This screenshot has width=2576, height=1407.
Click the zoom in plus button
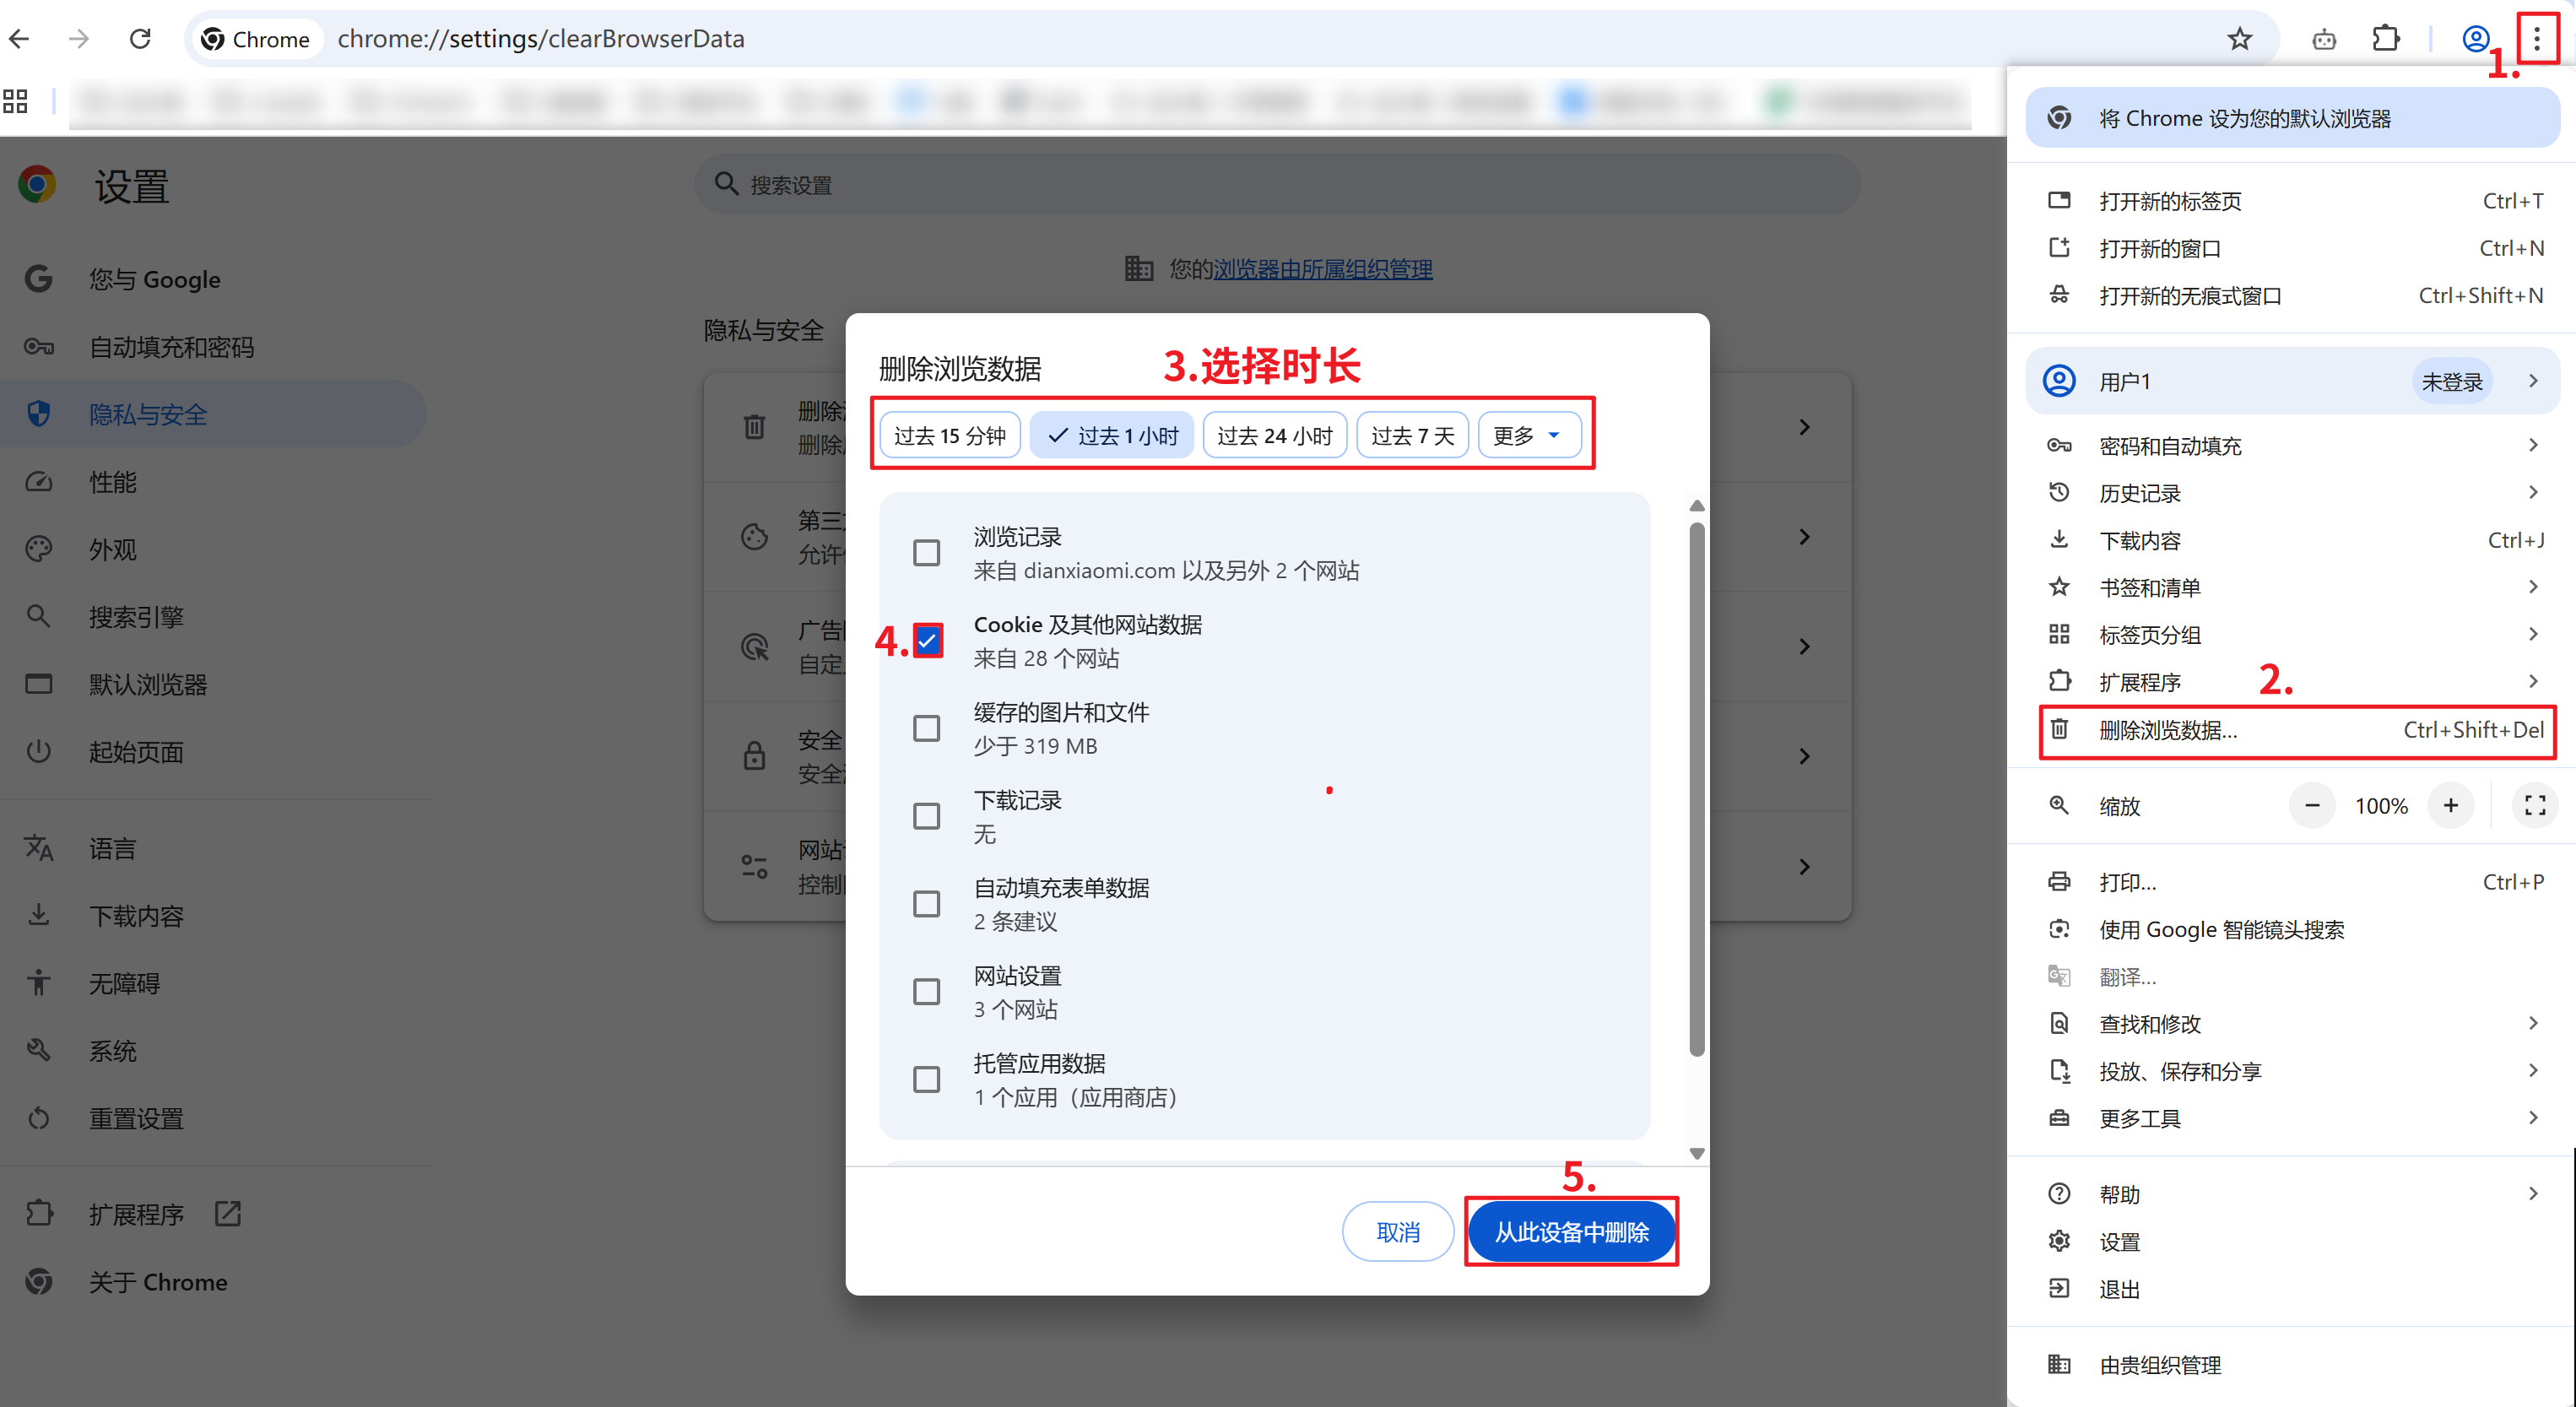(2450, 806)
